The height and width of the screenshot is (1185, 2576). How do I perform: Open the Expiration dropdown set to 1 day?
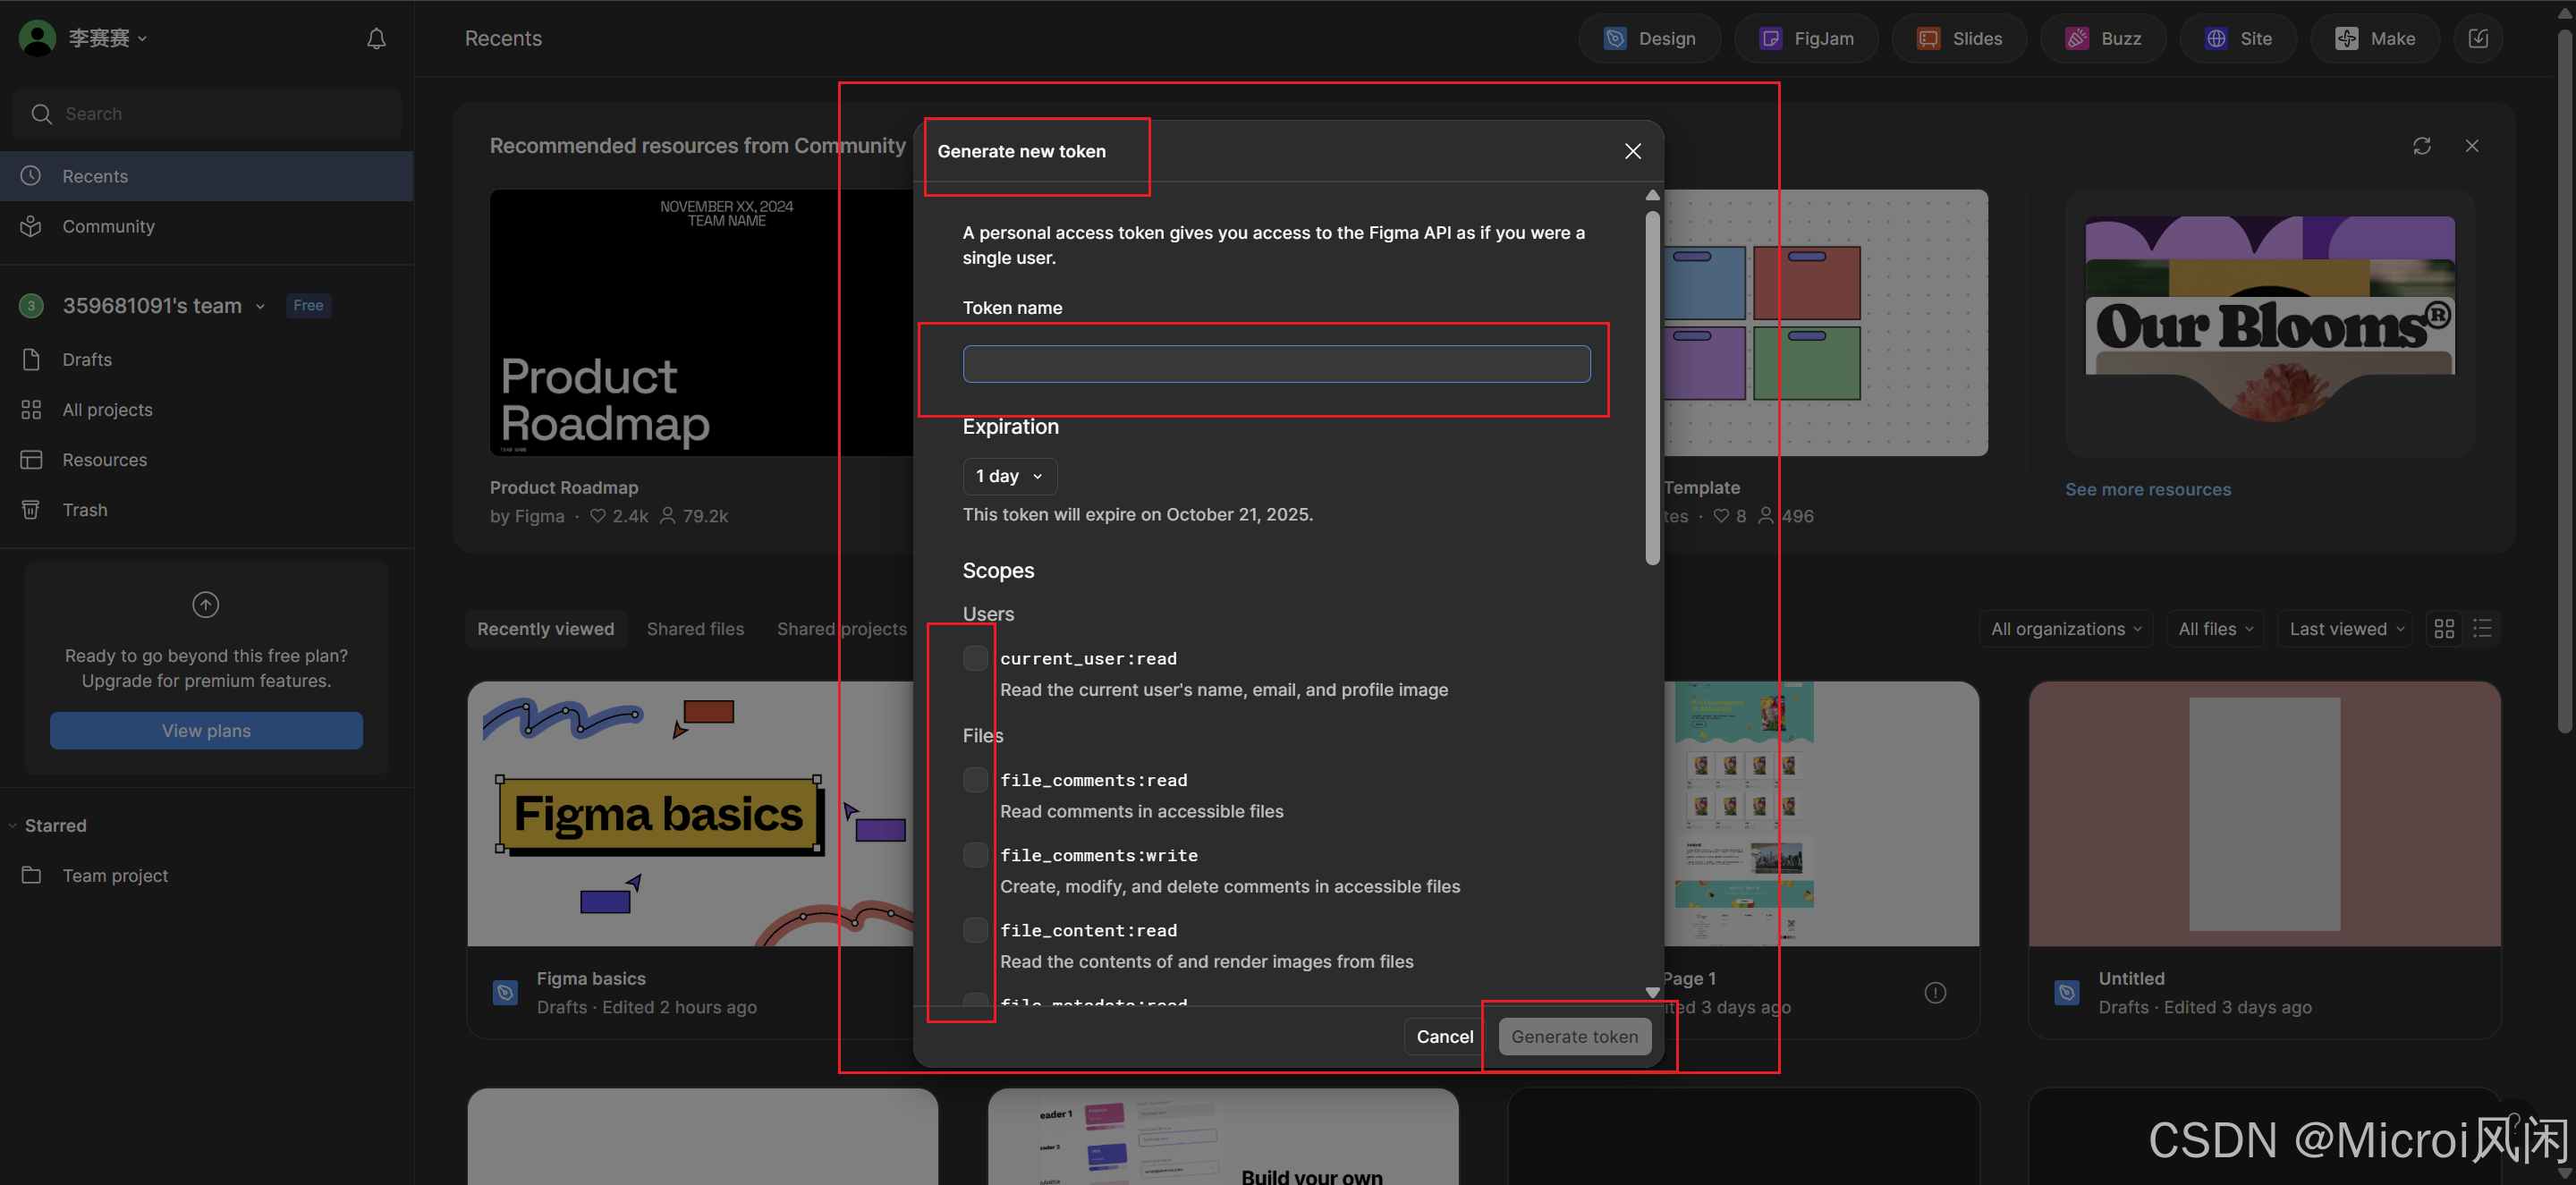1009,476
